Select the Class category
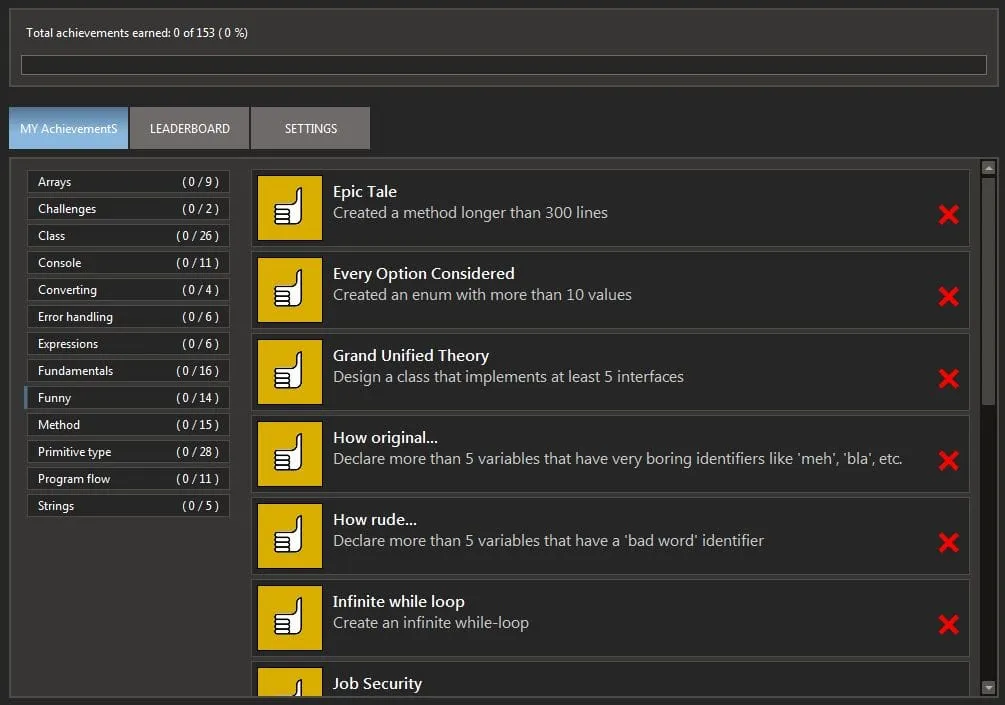 (x=128, y=236)
